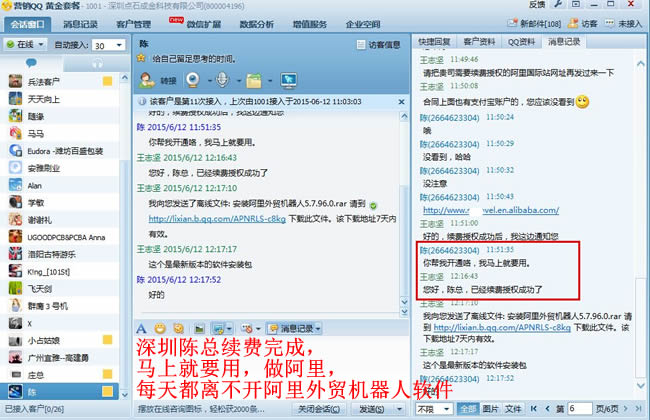Click the avatar of 谢谢礼
The height and width of the screenshot is (420, 650).
click(x=15, y=220)
